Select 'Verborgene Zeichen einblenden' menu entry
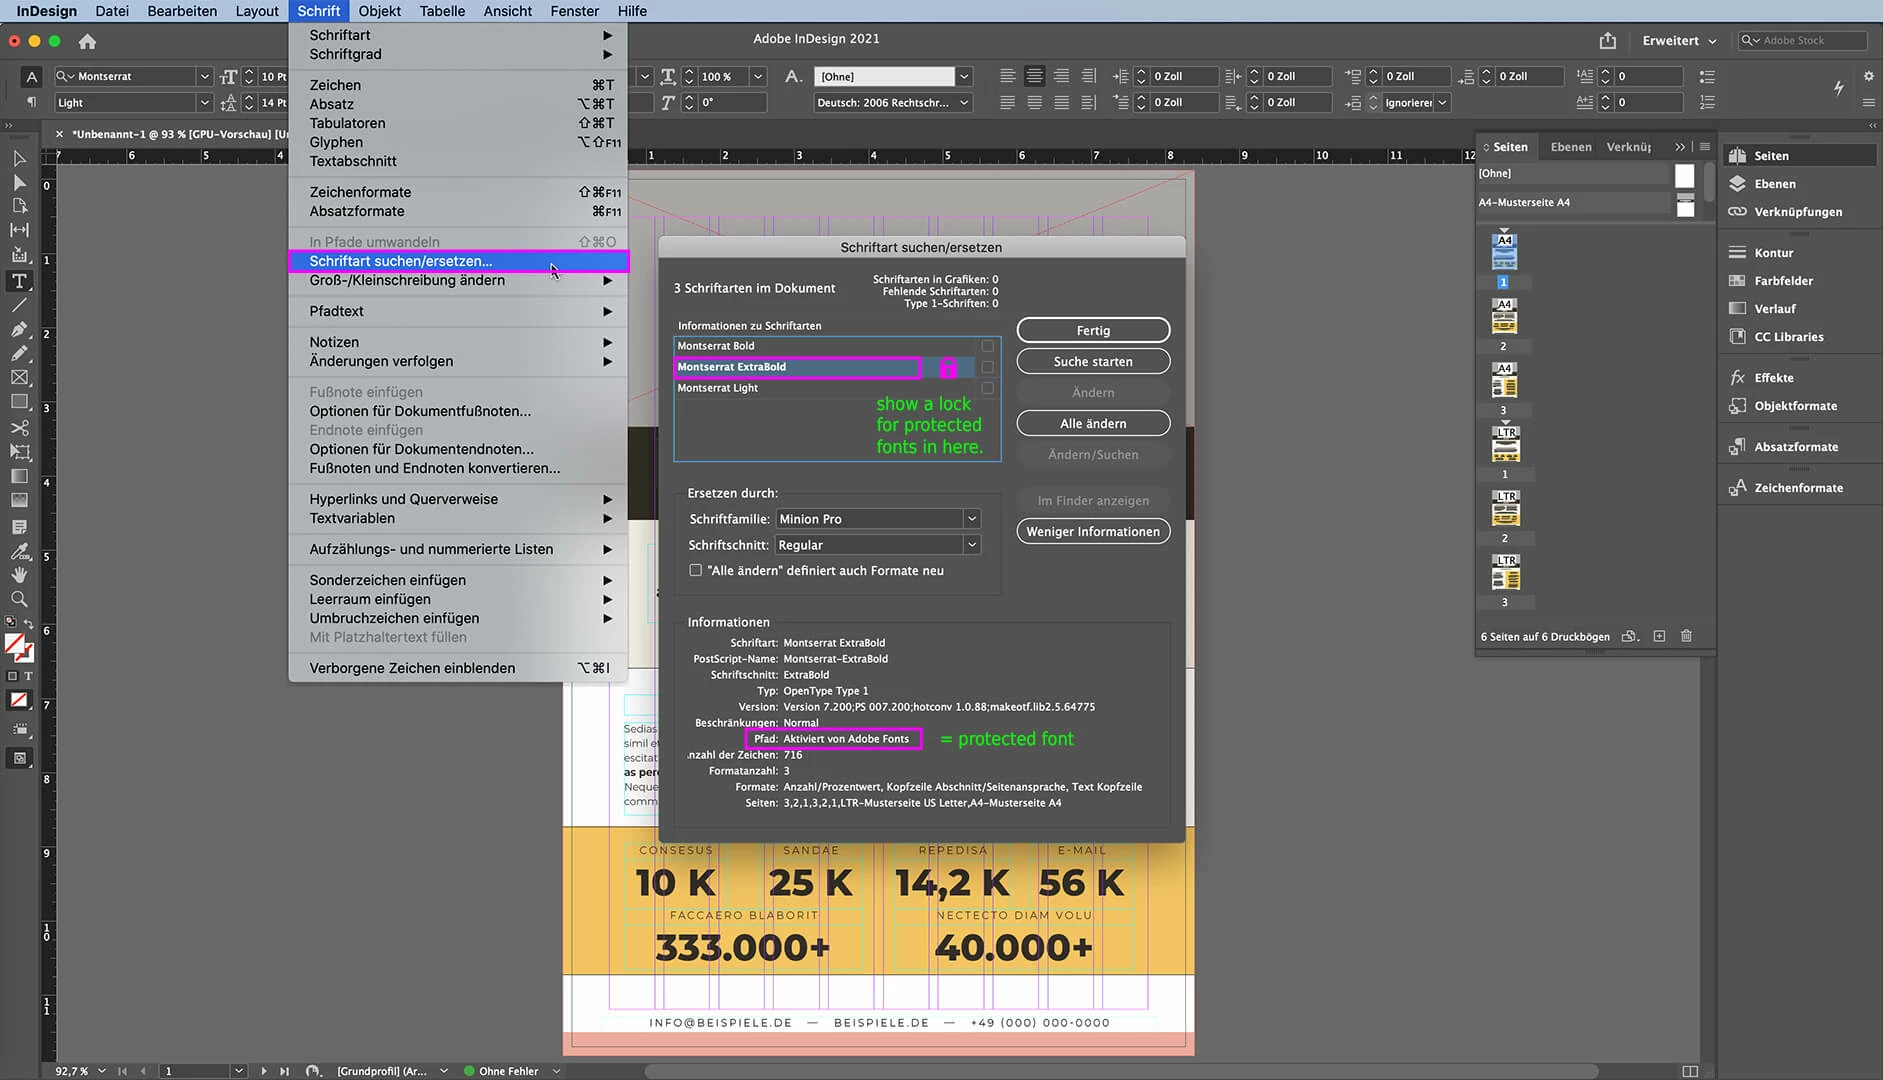 (x=458, y=668)
